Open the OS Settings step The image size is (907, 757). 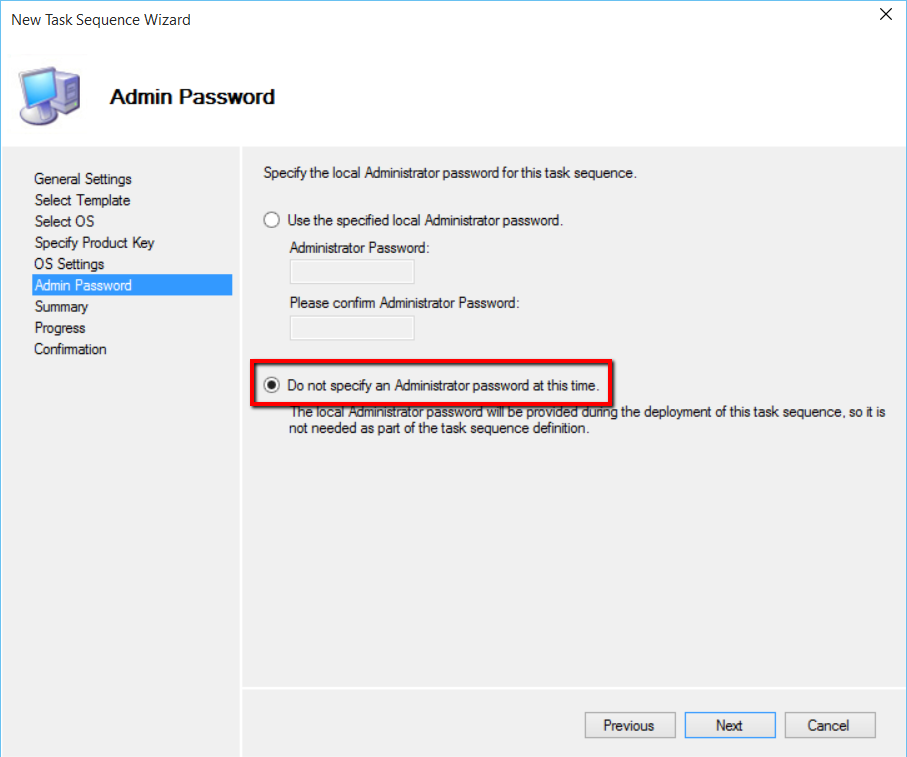click(x=69, y=264)
